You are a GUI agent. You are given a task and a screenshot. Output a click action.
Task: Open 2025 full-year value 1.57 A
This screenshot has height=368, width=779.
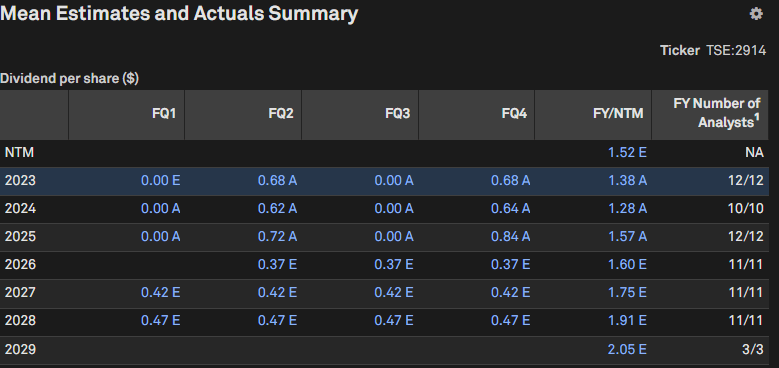click(x=627, y=236)
